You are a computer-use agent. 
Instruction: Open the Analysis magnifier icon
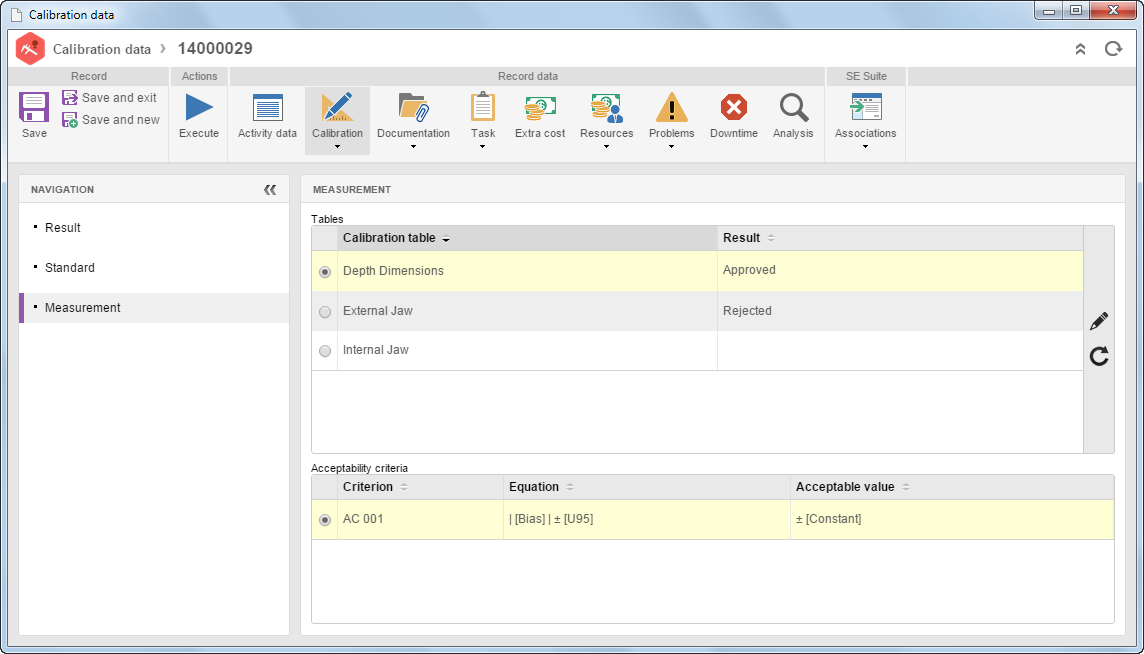[x=793, y=107]
